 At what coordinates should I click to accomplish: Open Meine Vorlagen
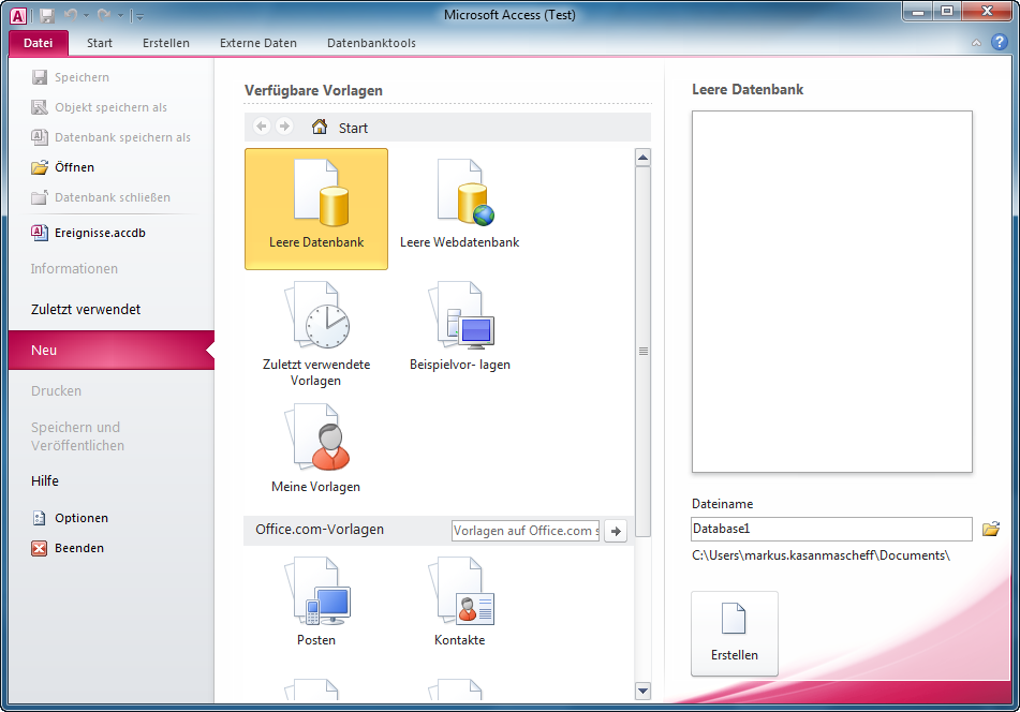click(316, 448)
